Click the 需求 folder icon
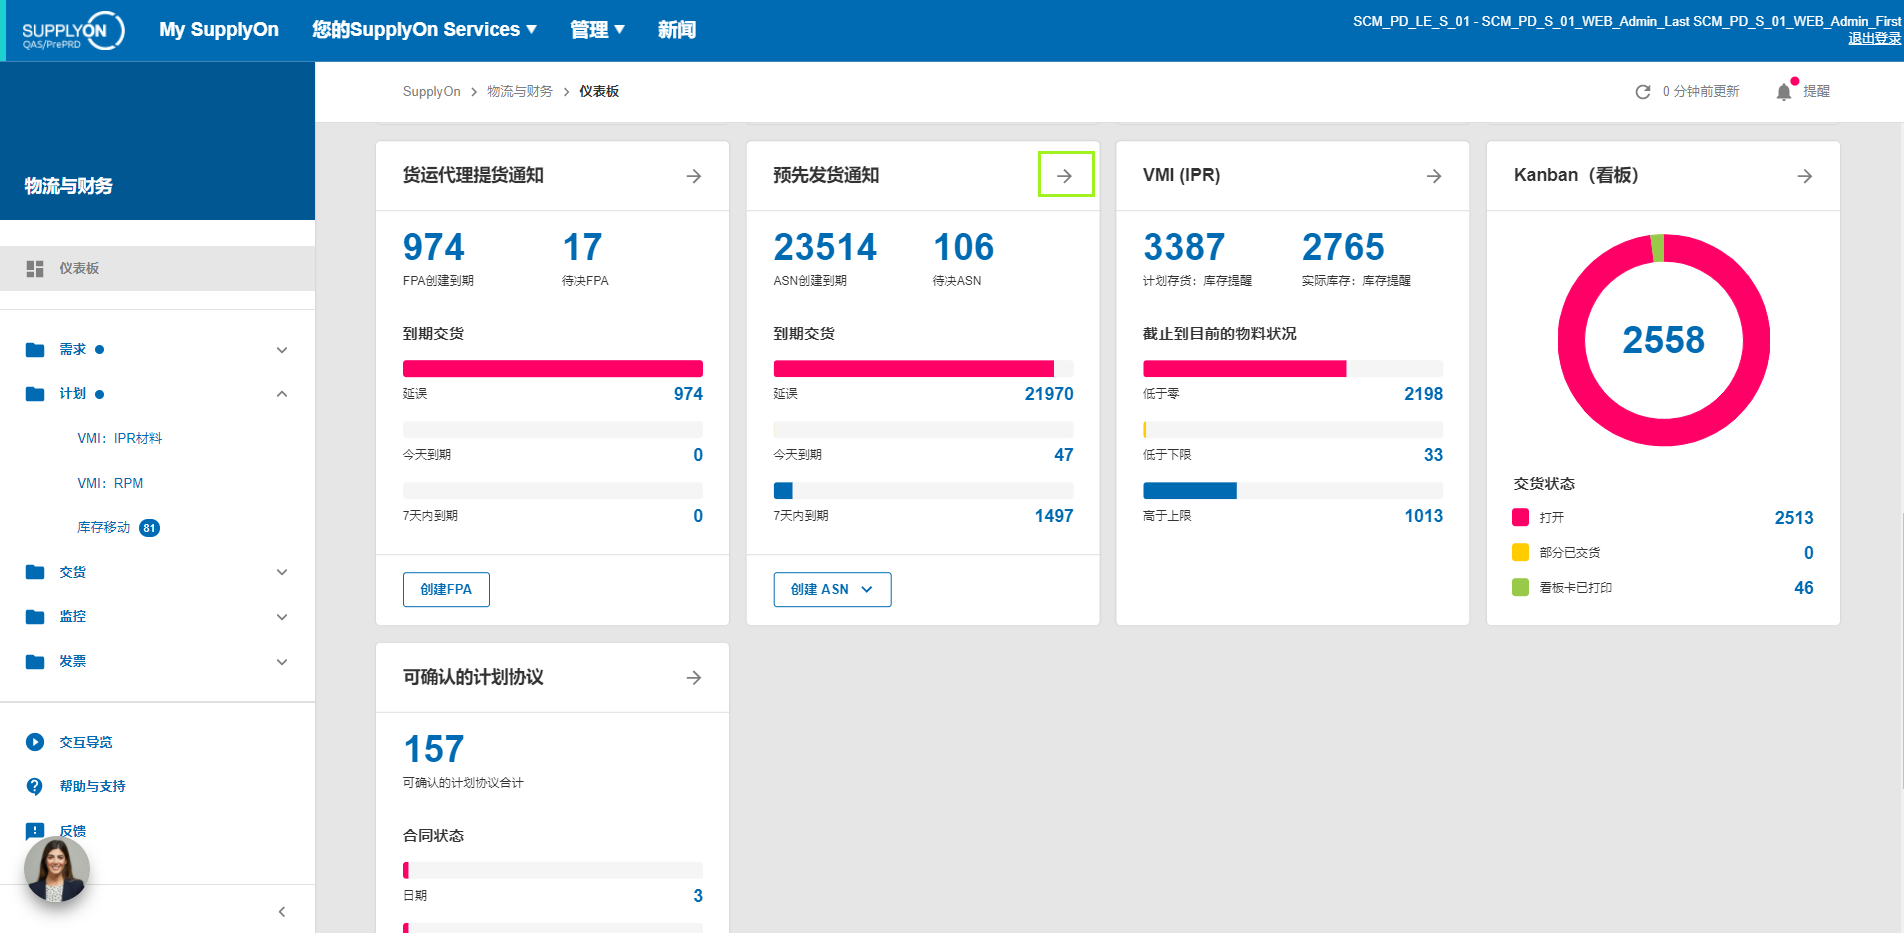 point(35,350)
